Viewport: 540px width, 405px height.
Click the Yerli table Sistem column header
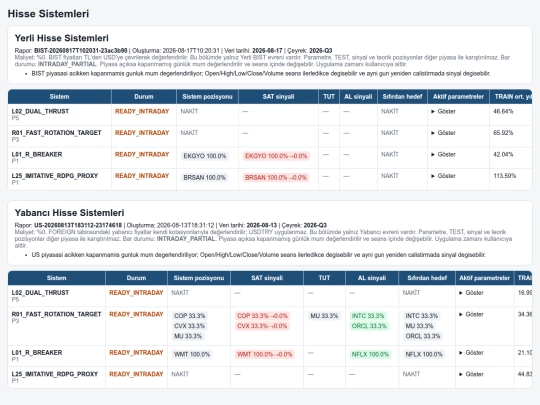point(59,97)
